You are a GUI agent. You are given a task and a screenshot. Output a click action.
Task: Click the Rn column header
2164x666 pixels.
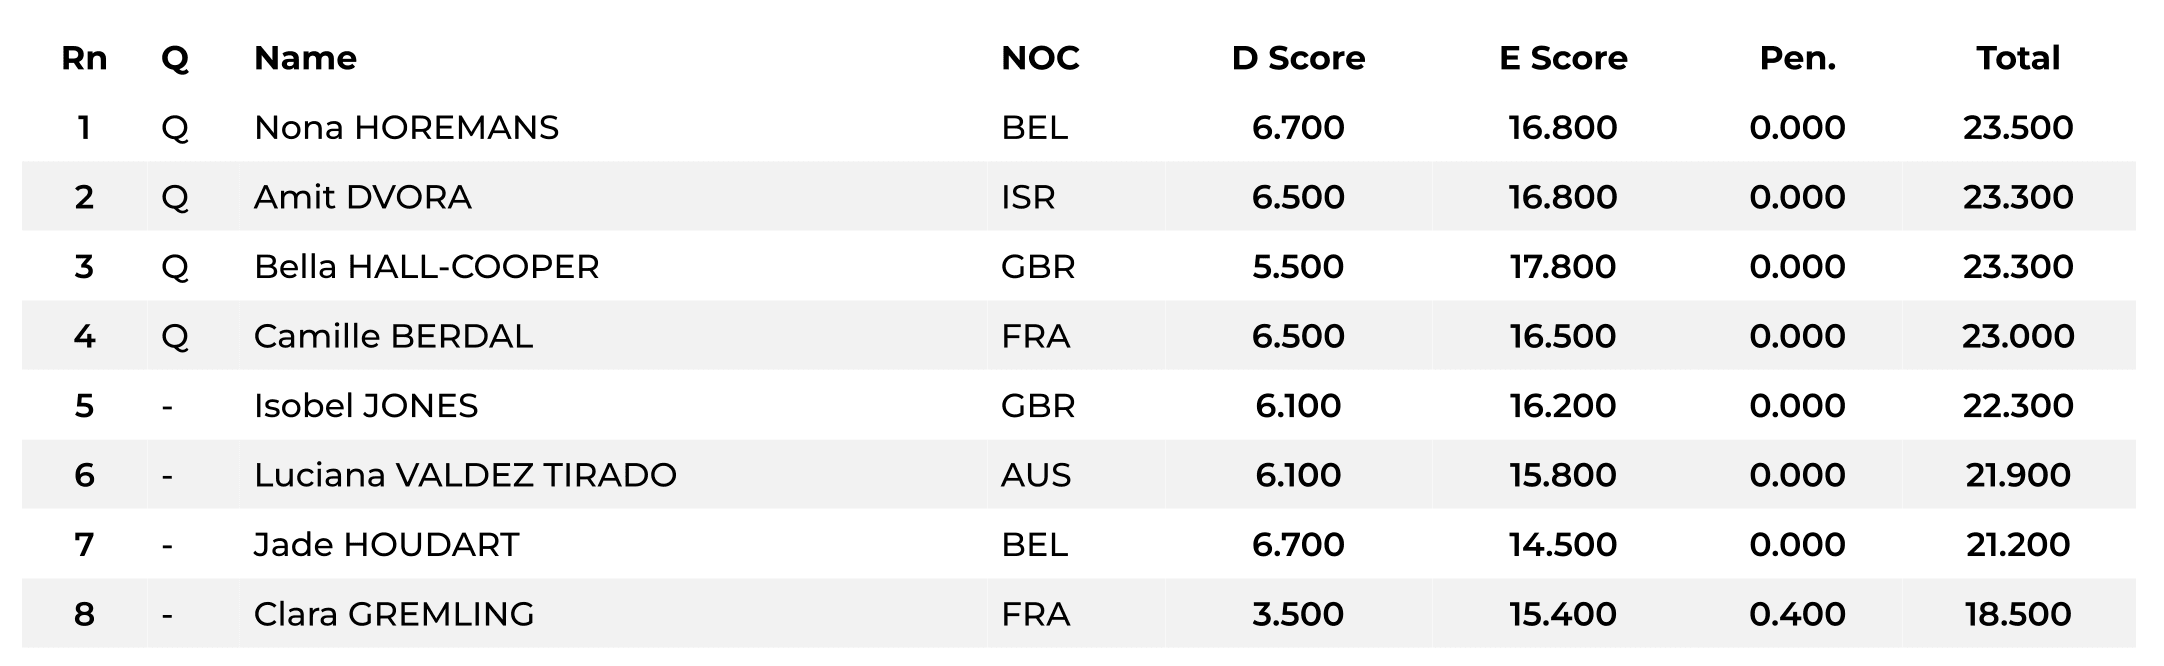click(84, 58)
